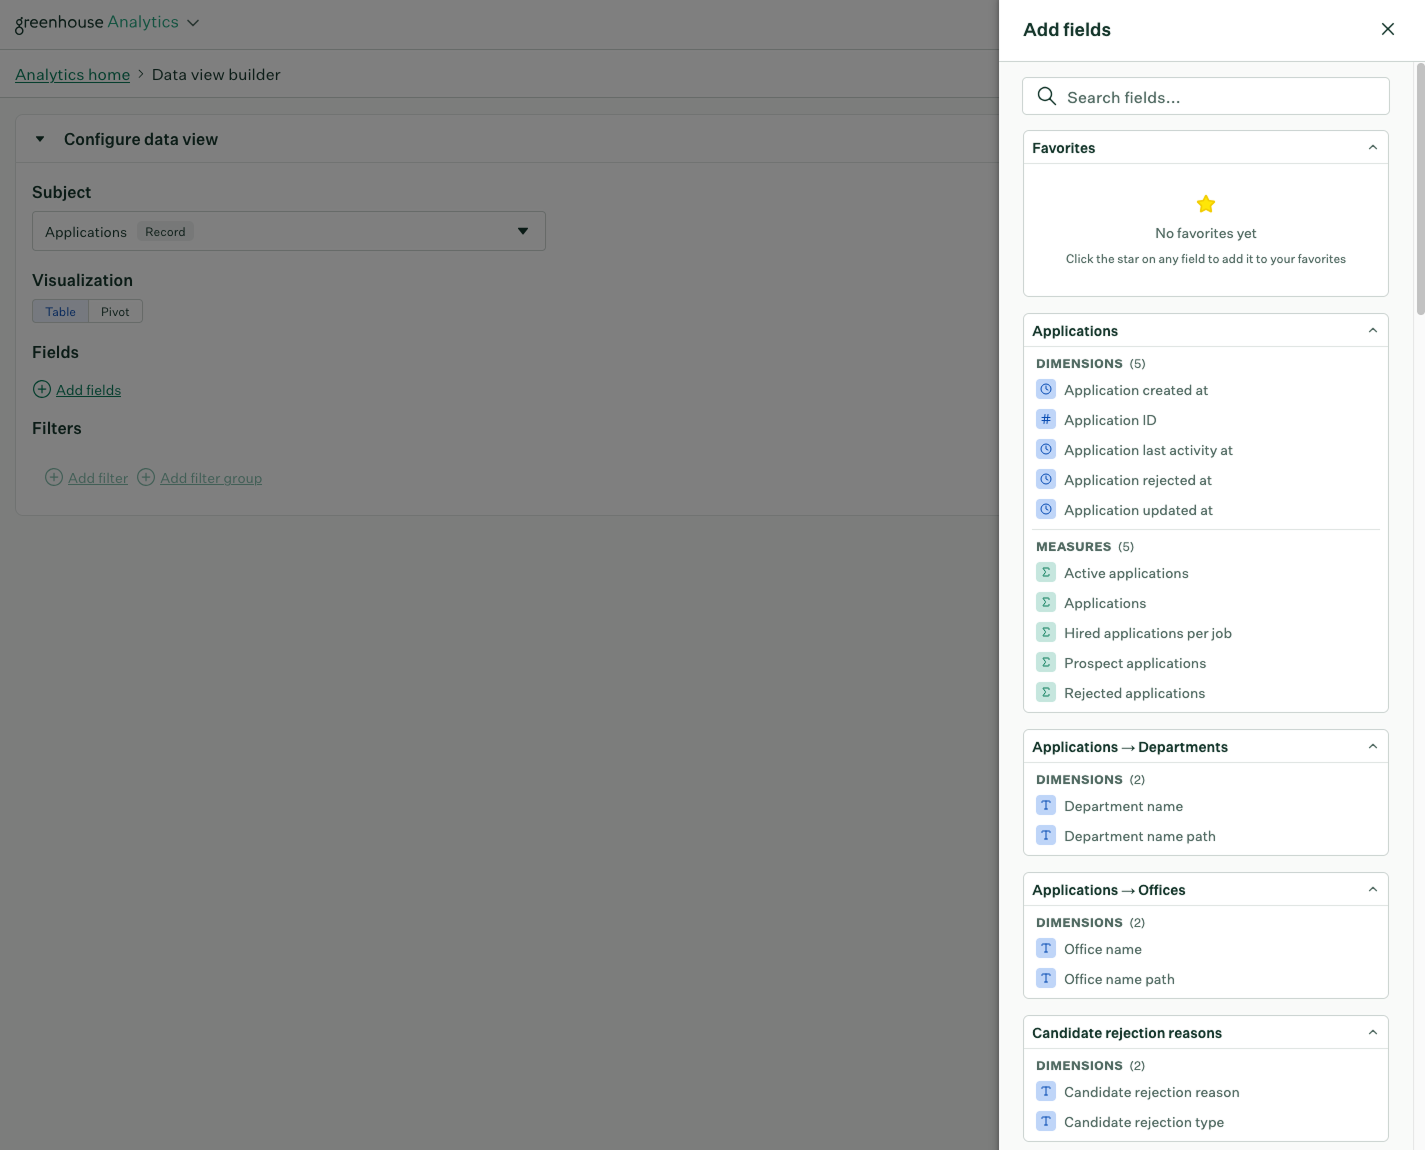The width and height of the screenshot is (1425, 1150).
Task: Click text icon beside Department name path
Action: coord(1046,835)
